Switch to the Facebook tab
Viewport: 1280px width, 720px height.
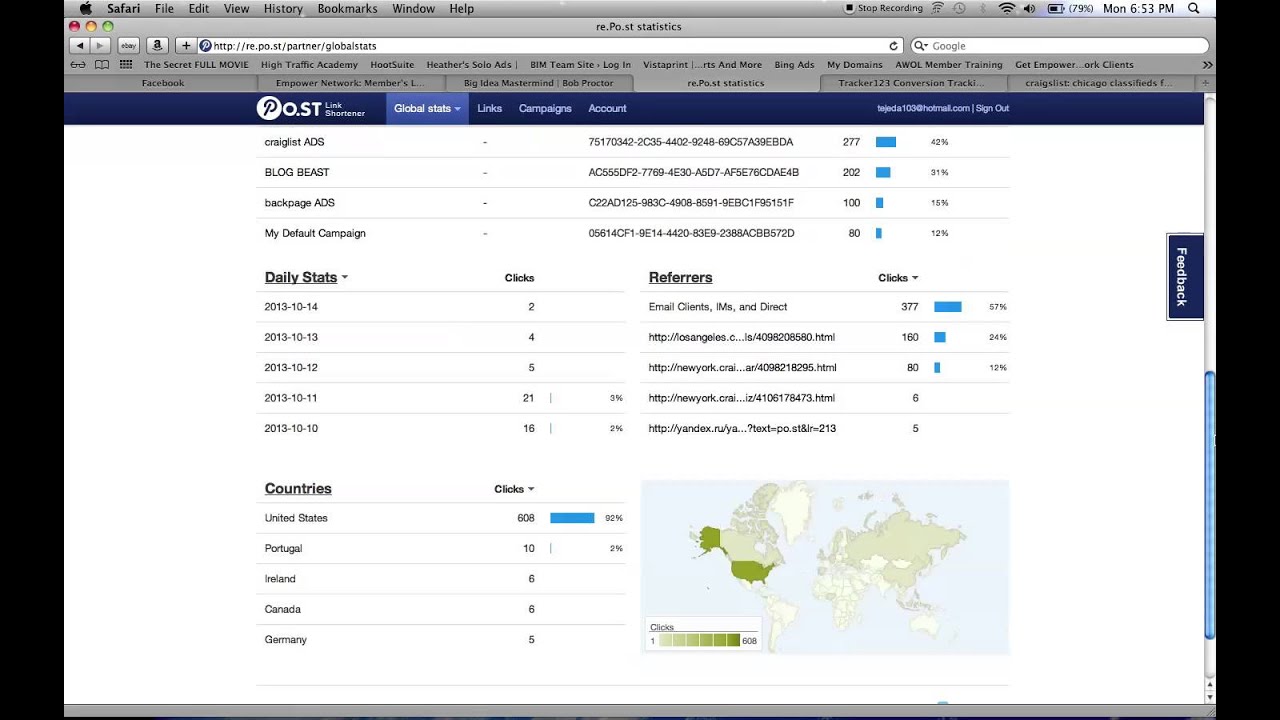pyautogui.click(x=163, y=83)
